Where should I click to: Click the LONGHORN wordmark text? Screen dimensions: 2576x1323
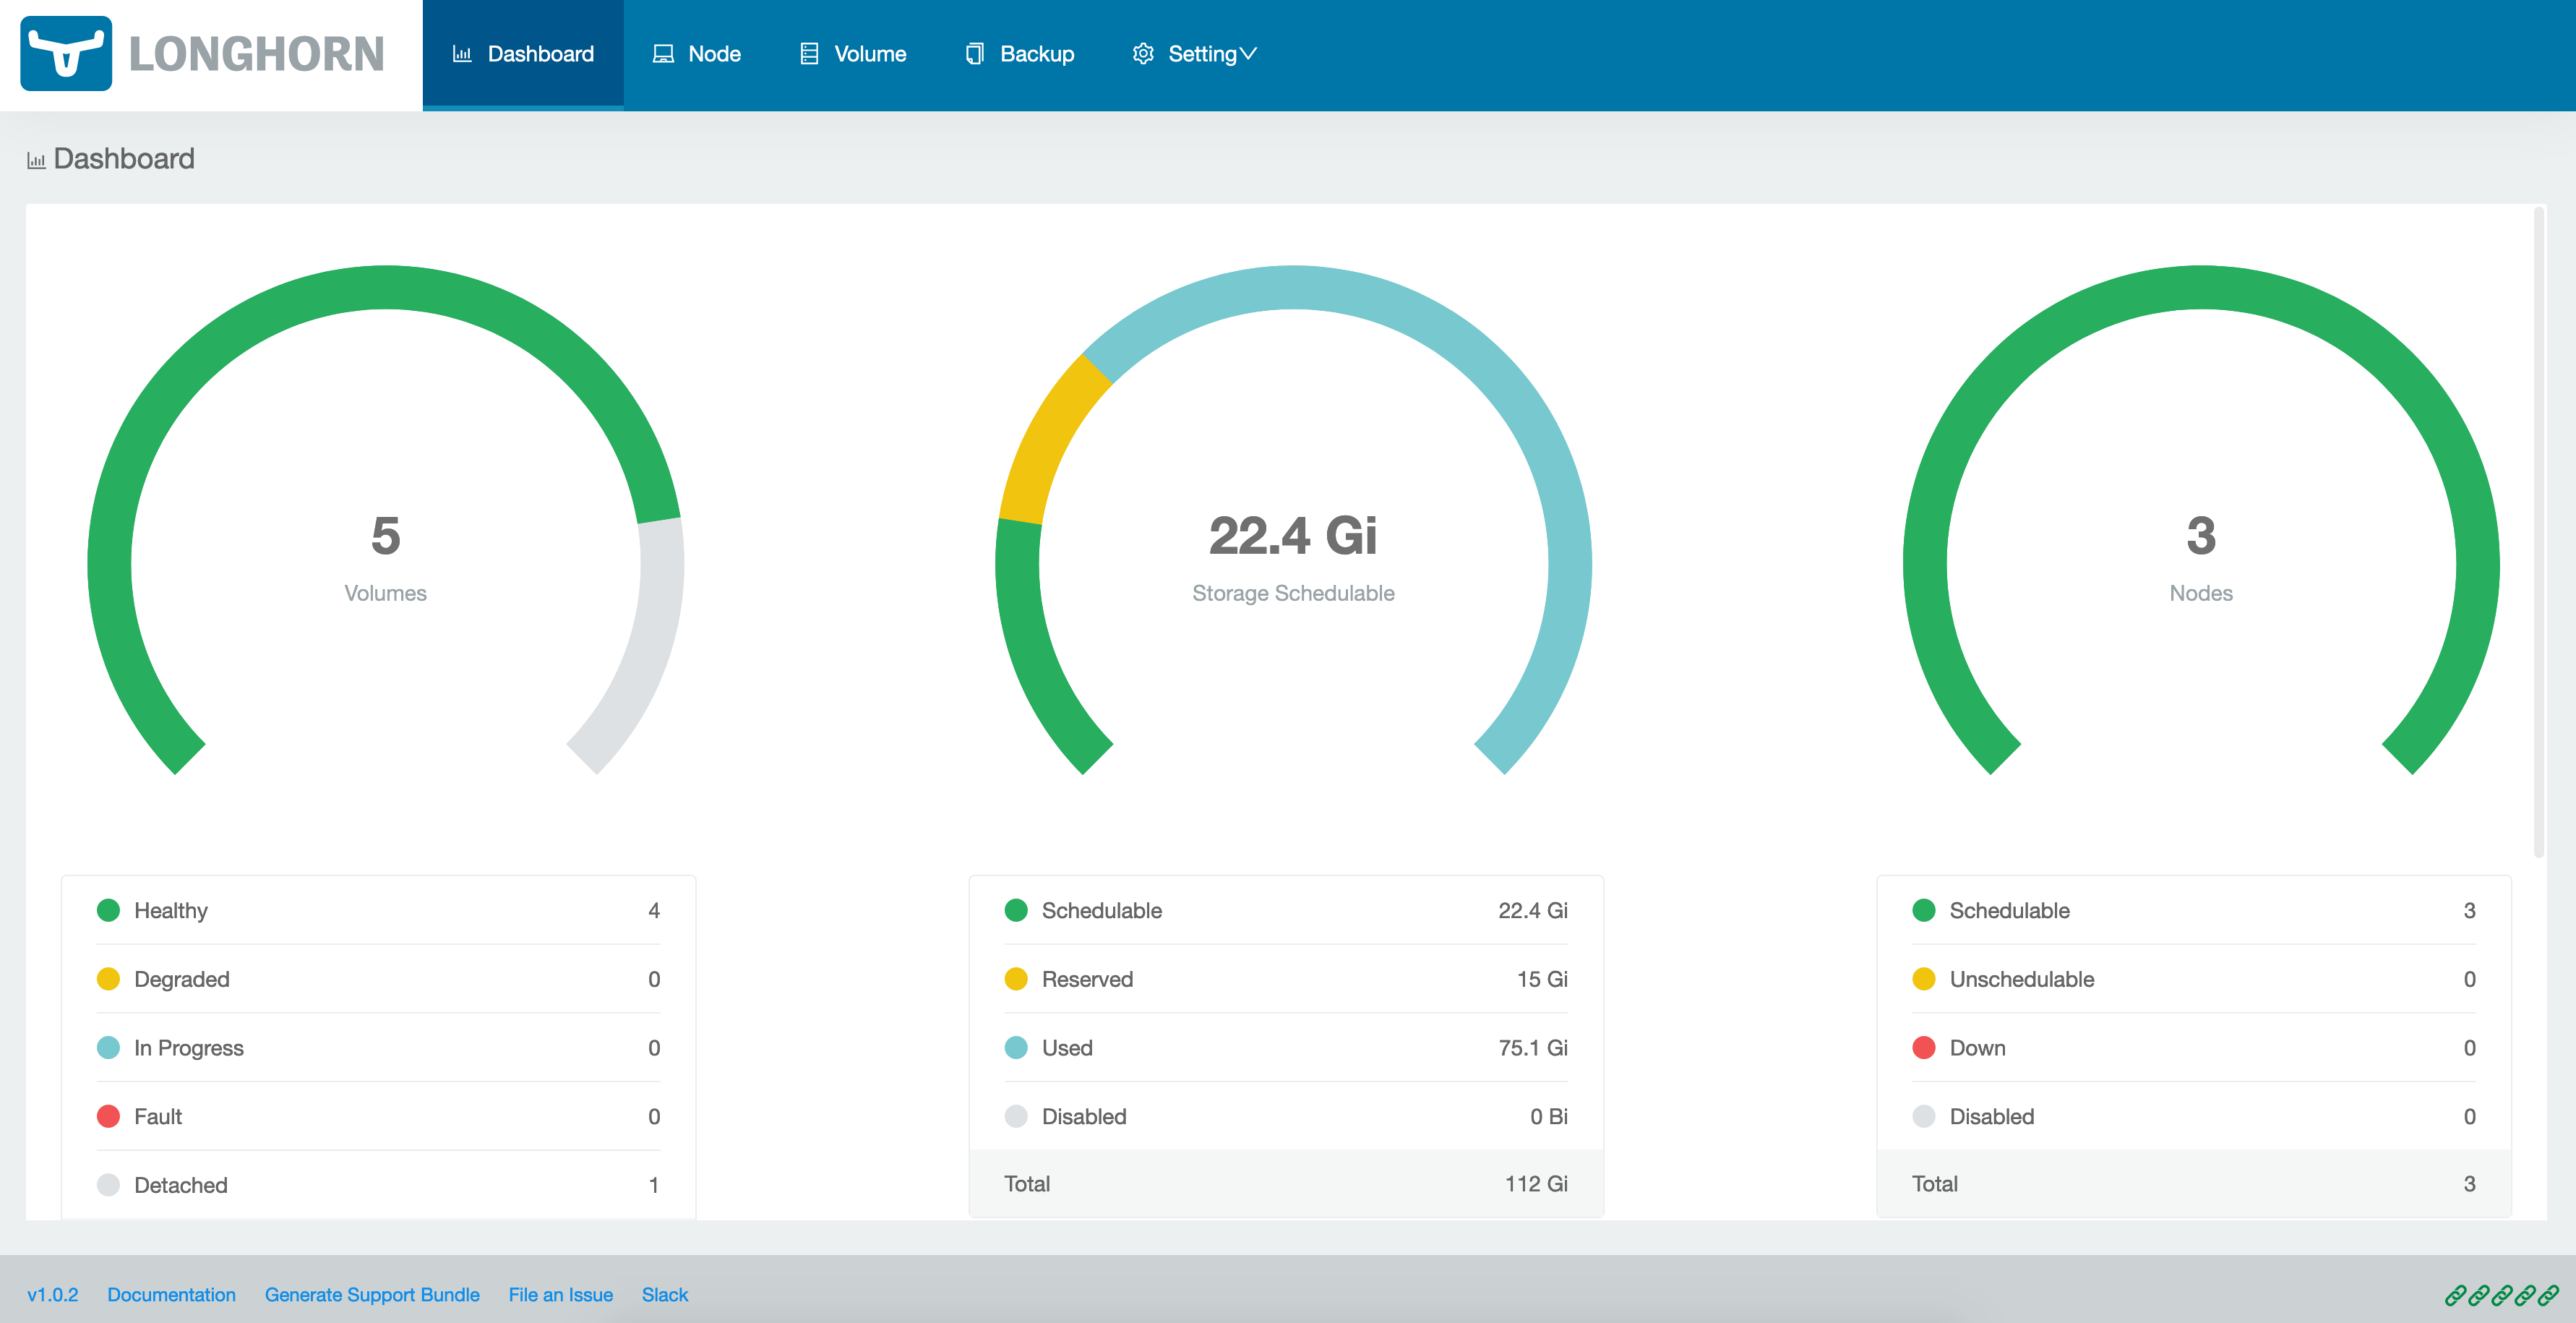tap(256, 54)
